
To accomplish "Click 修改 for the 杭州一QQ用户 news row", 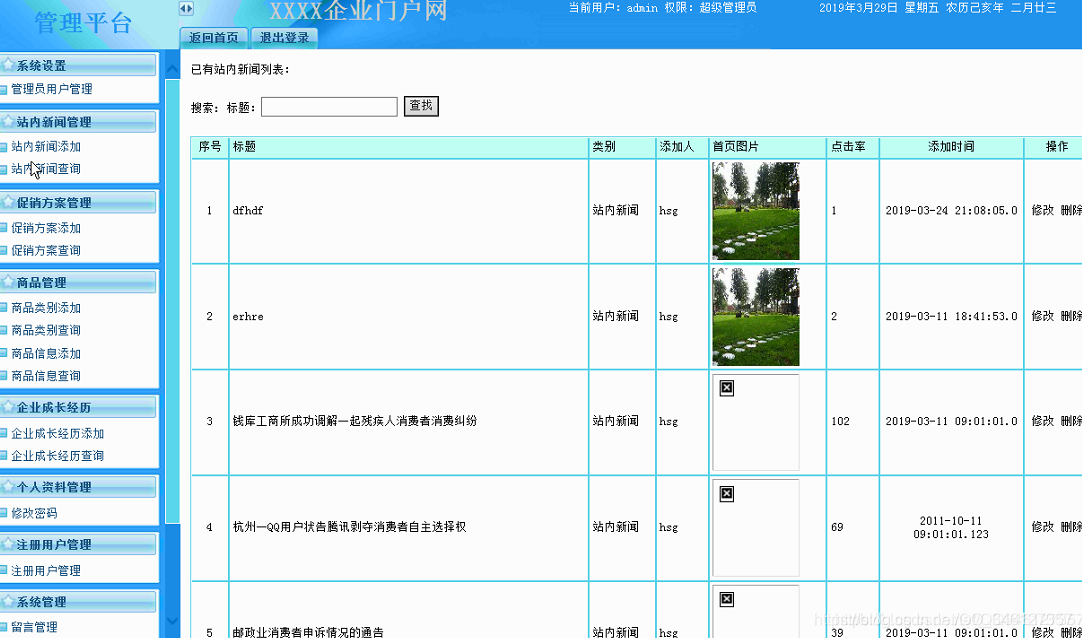I will click(1042, 527).
